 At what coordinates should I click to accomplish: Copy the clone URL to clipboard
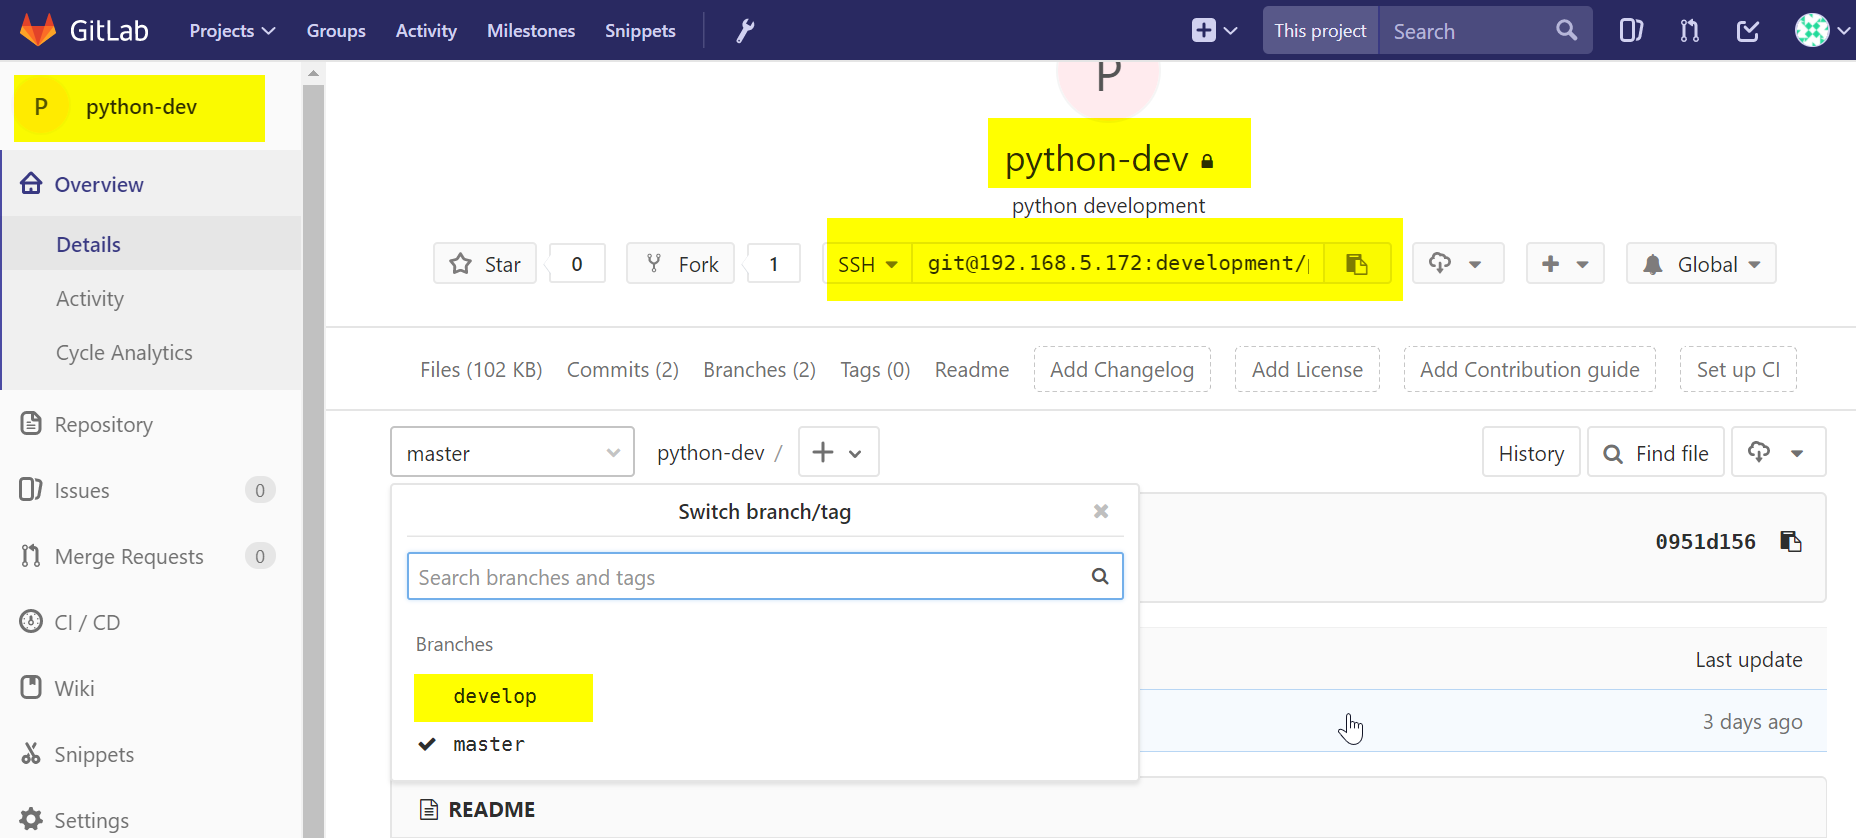pos(1356,264)
